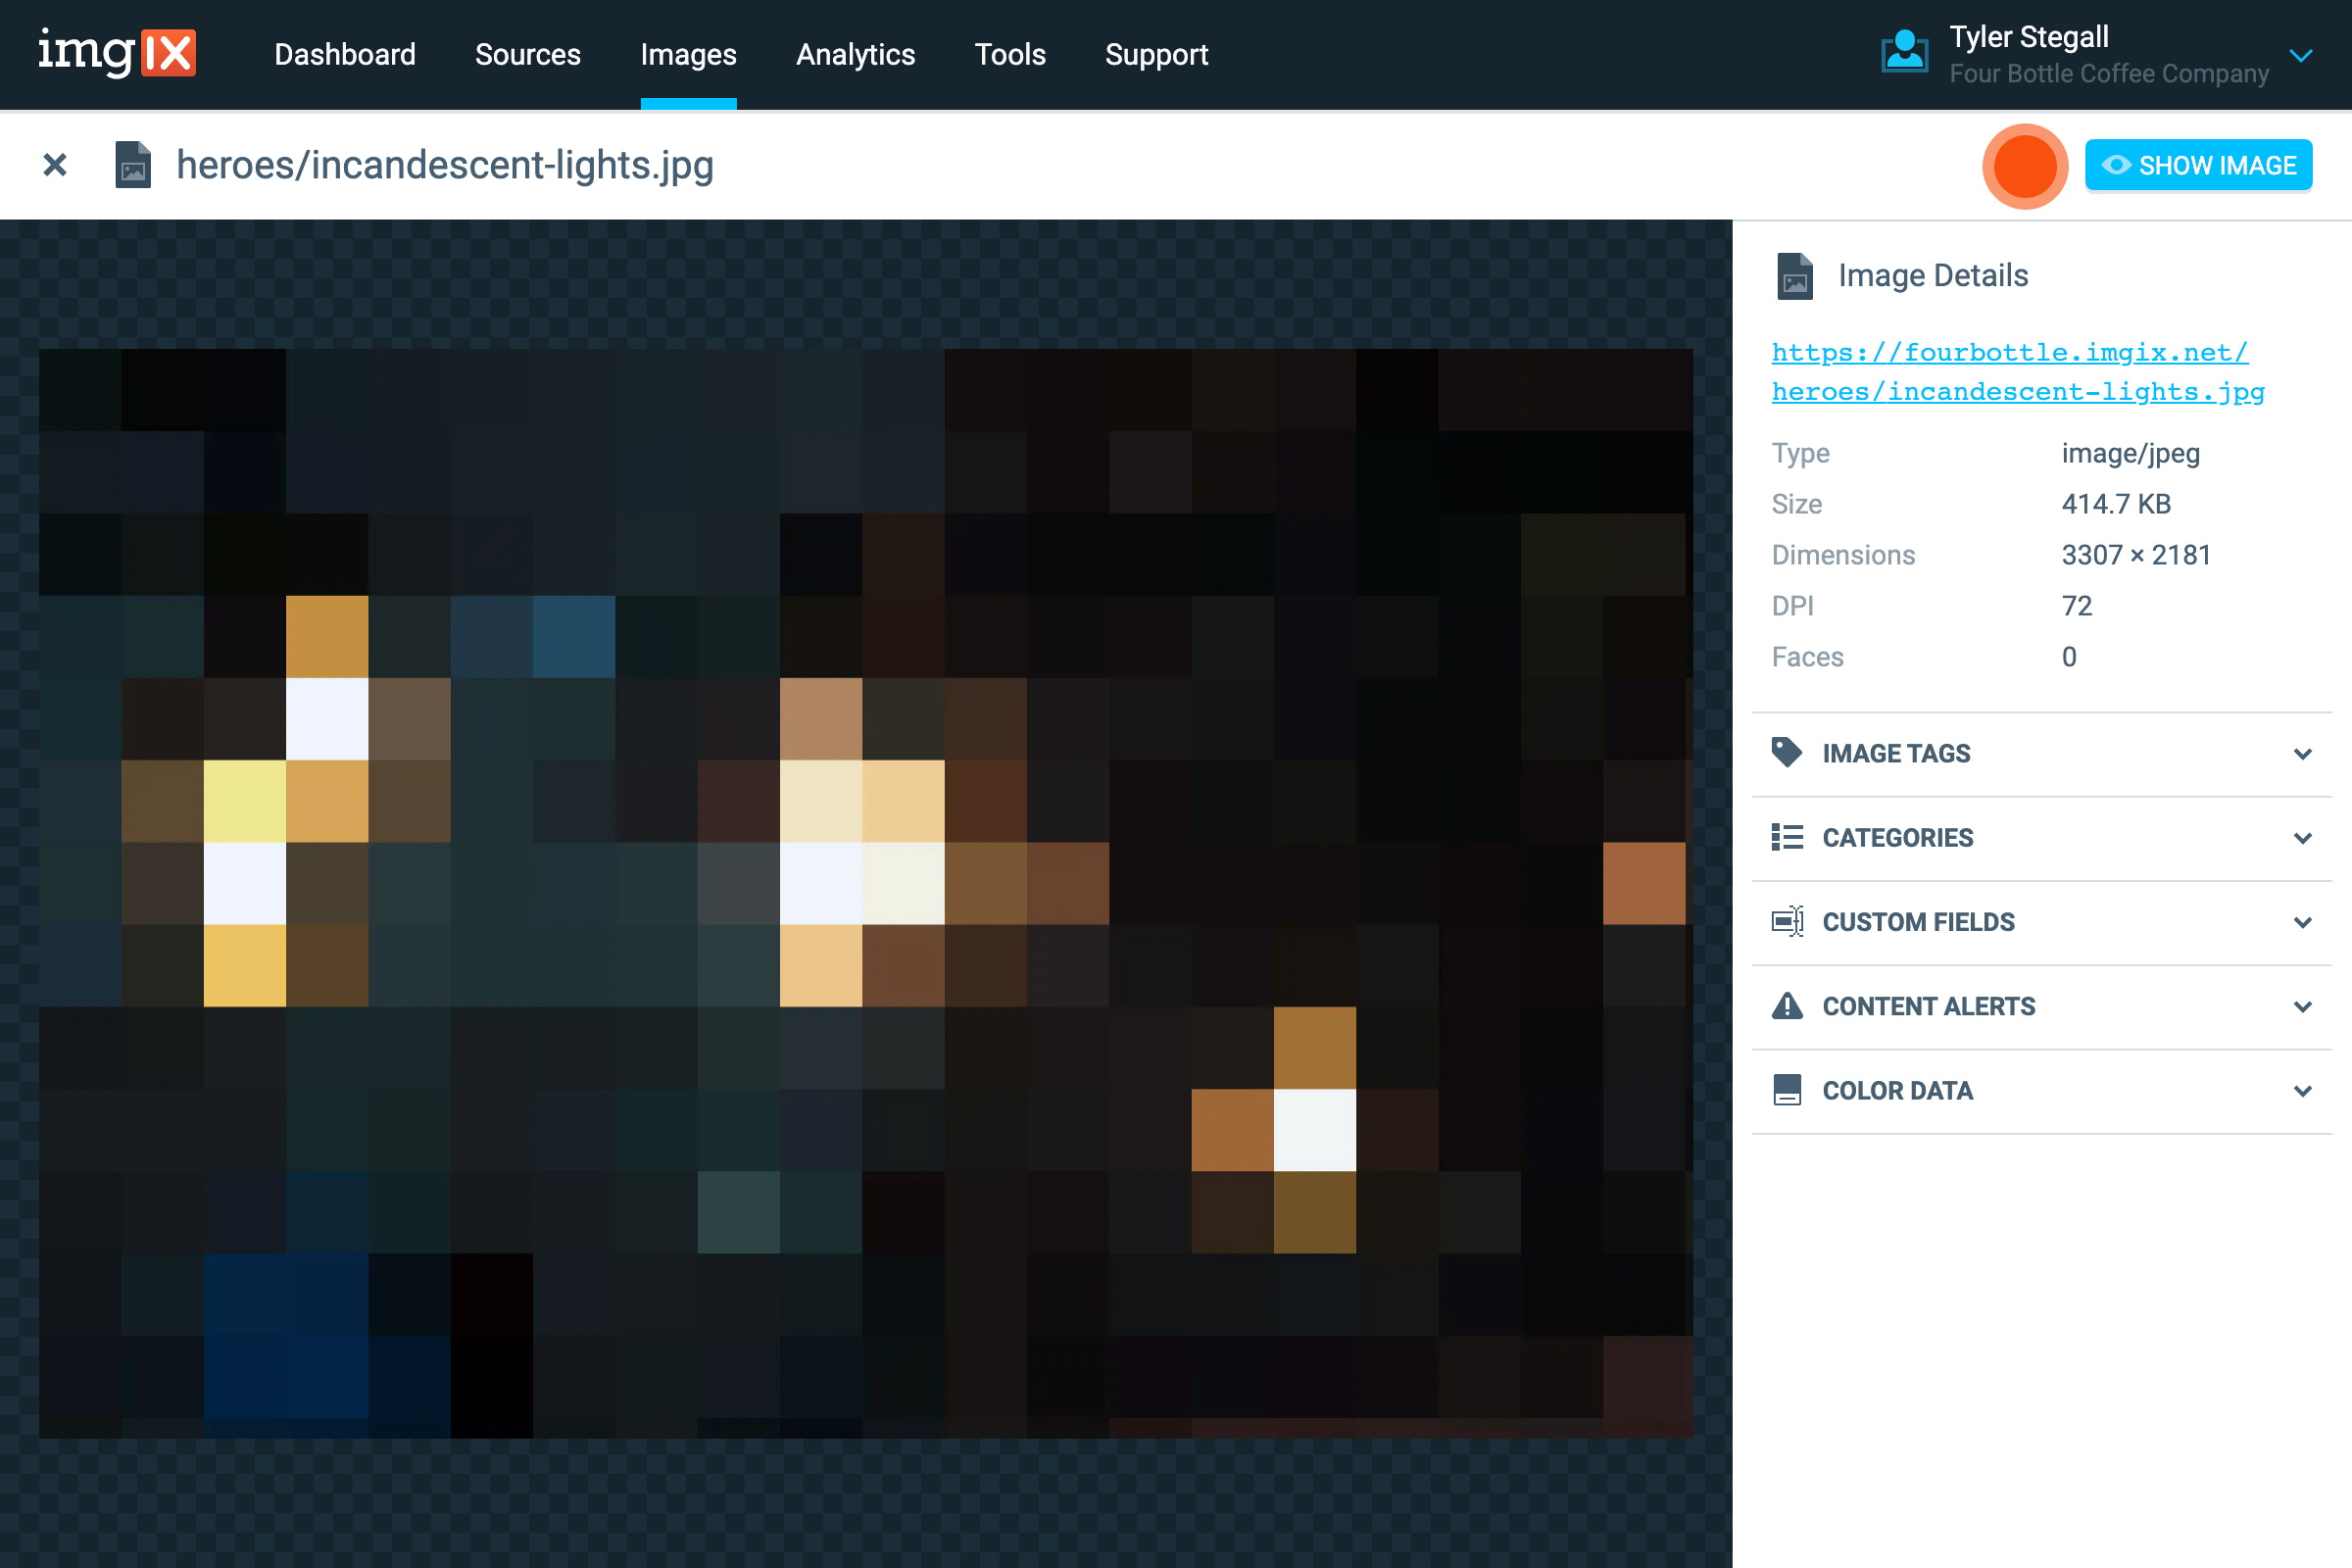2352x1568 pixels.
Task: Select the tag icon next to IMAGE TAGS
Action: pos(1788,752)
